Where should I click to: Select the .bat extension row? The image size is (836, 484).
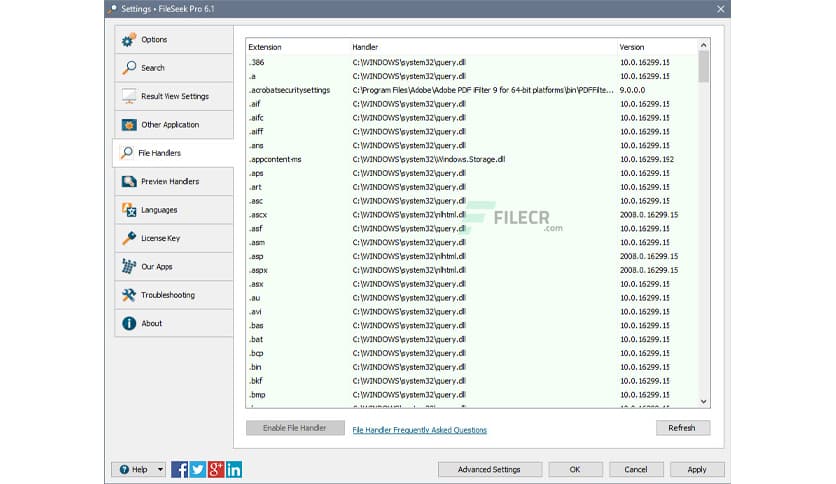coord(472,340)
